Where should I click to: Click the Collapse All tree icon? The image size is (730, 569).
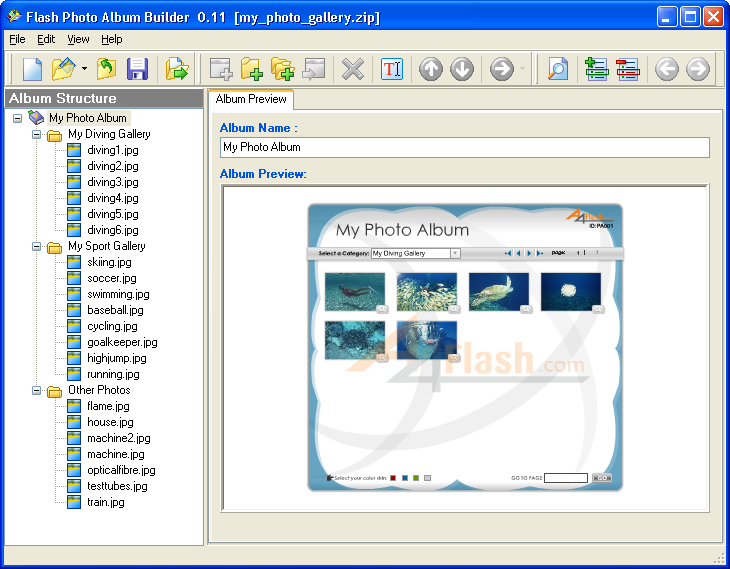pos(628,69)
